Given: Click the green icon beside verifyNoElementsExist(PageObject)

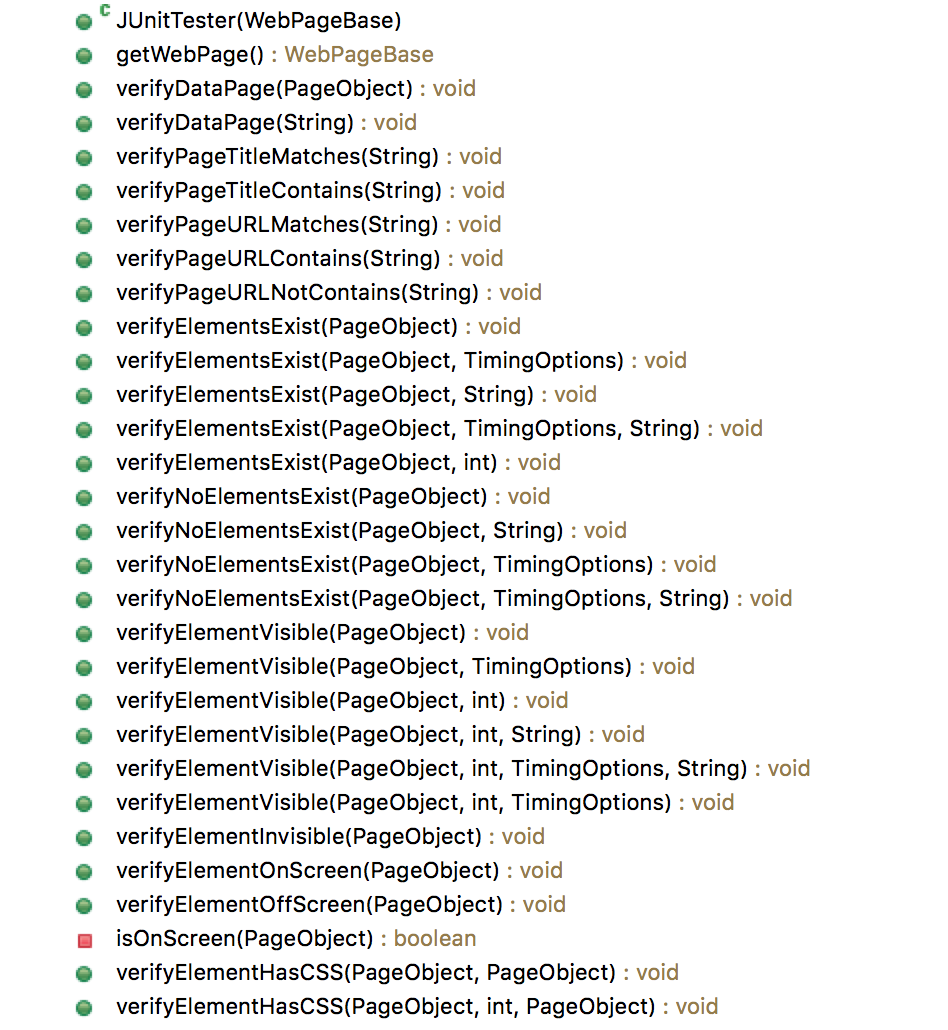Looking at the screenshot, I should tap(84, 499).
